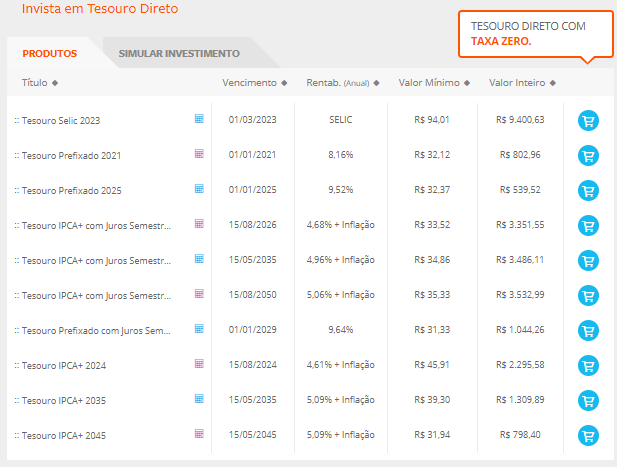The width and height of the screenshot is (617, 467).
Task: Add Tesouro Prefixado 2021 to cart
Action: click(588, 155)
